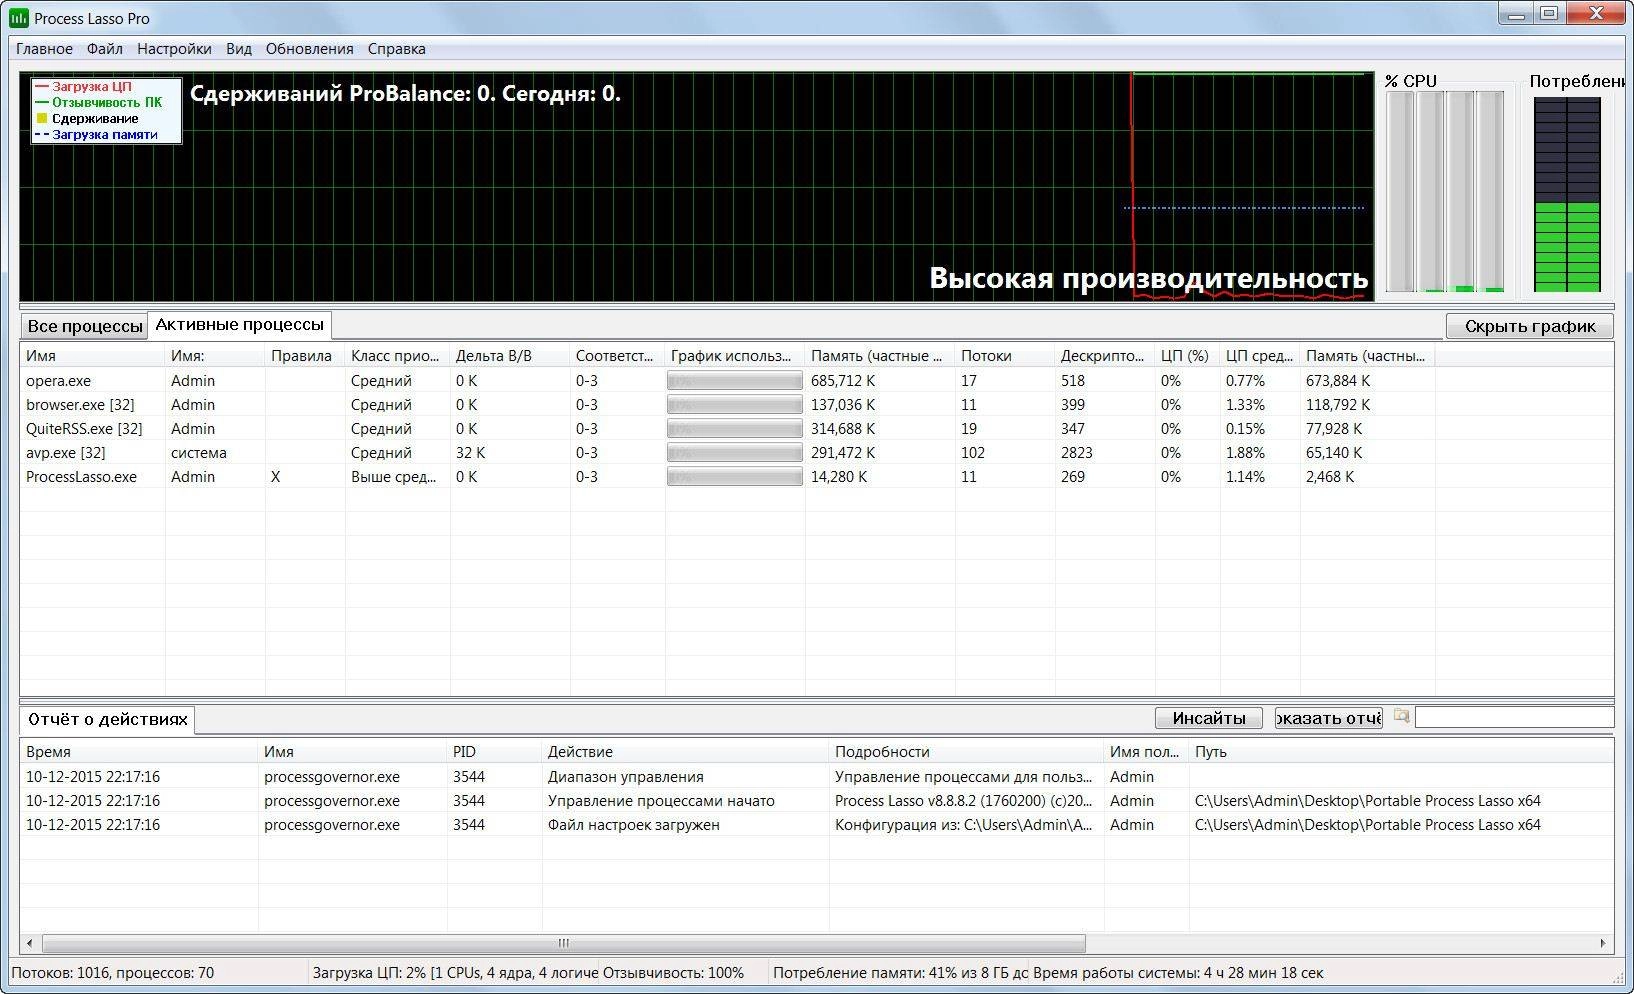
Task: Click the usage graph bar for opera.exe
Action: [735, 380]
